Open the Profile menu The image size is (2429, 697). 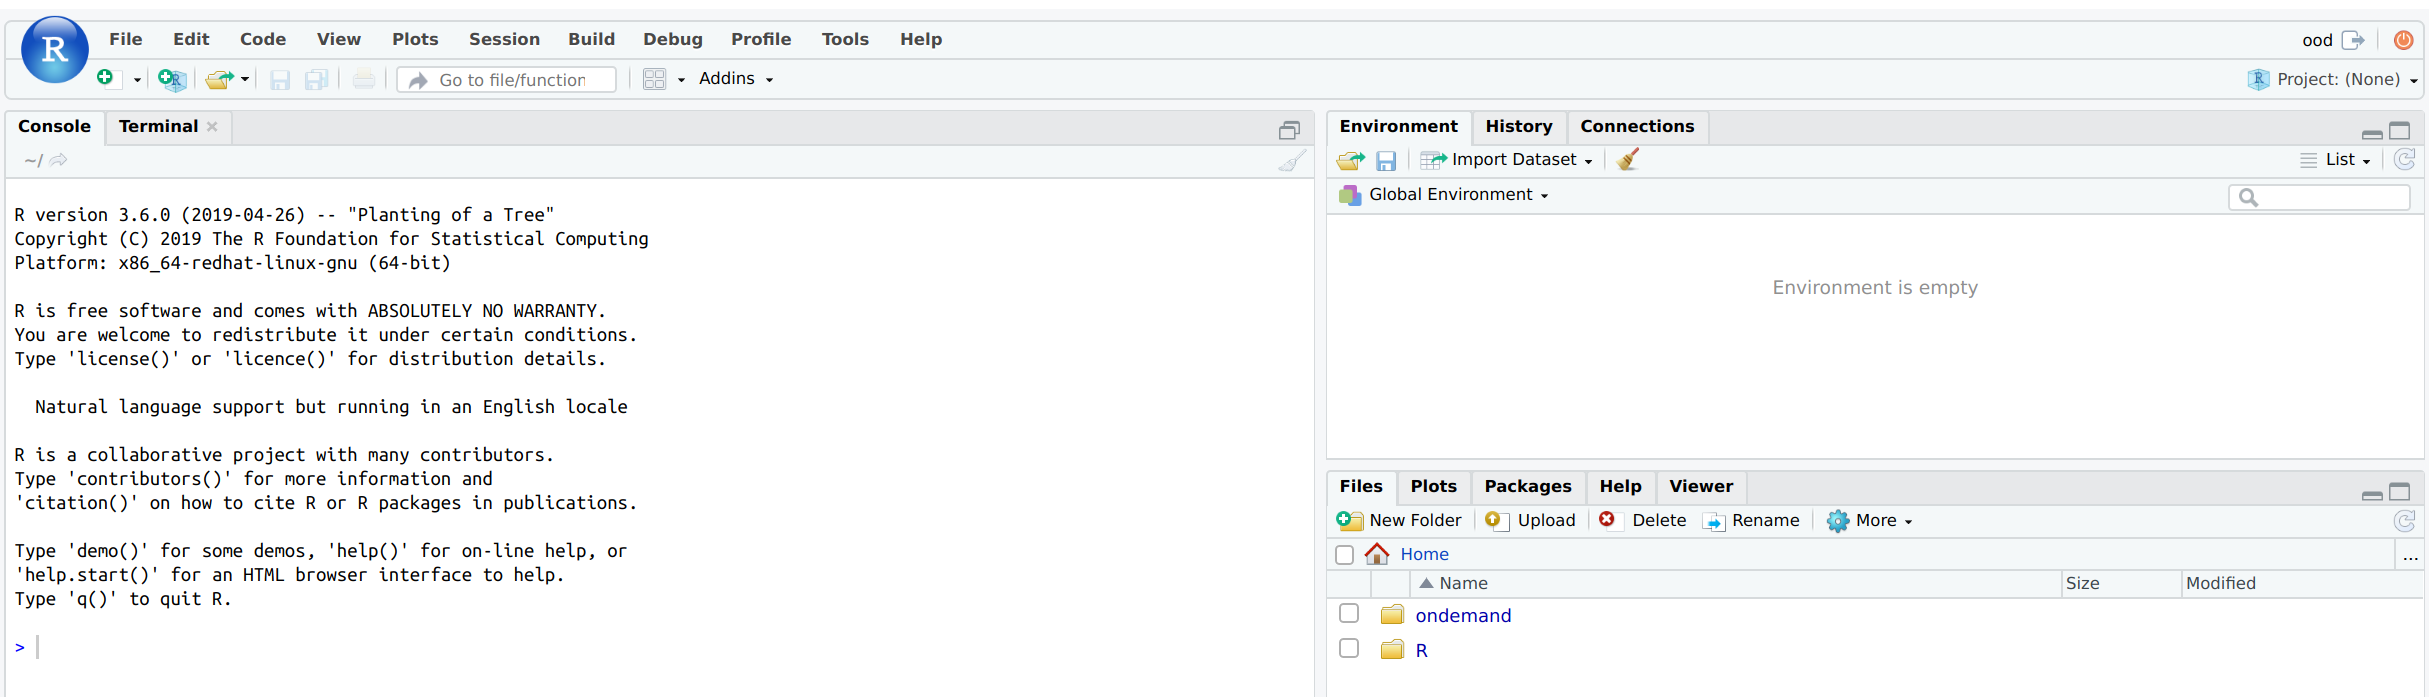pos(761,39)
